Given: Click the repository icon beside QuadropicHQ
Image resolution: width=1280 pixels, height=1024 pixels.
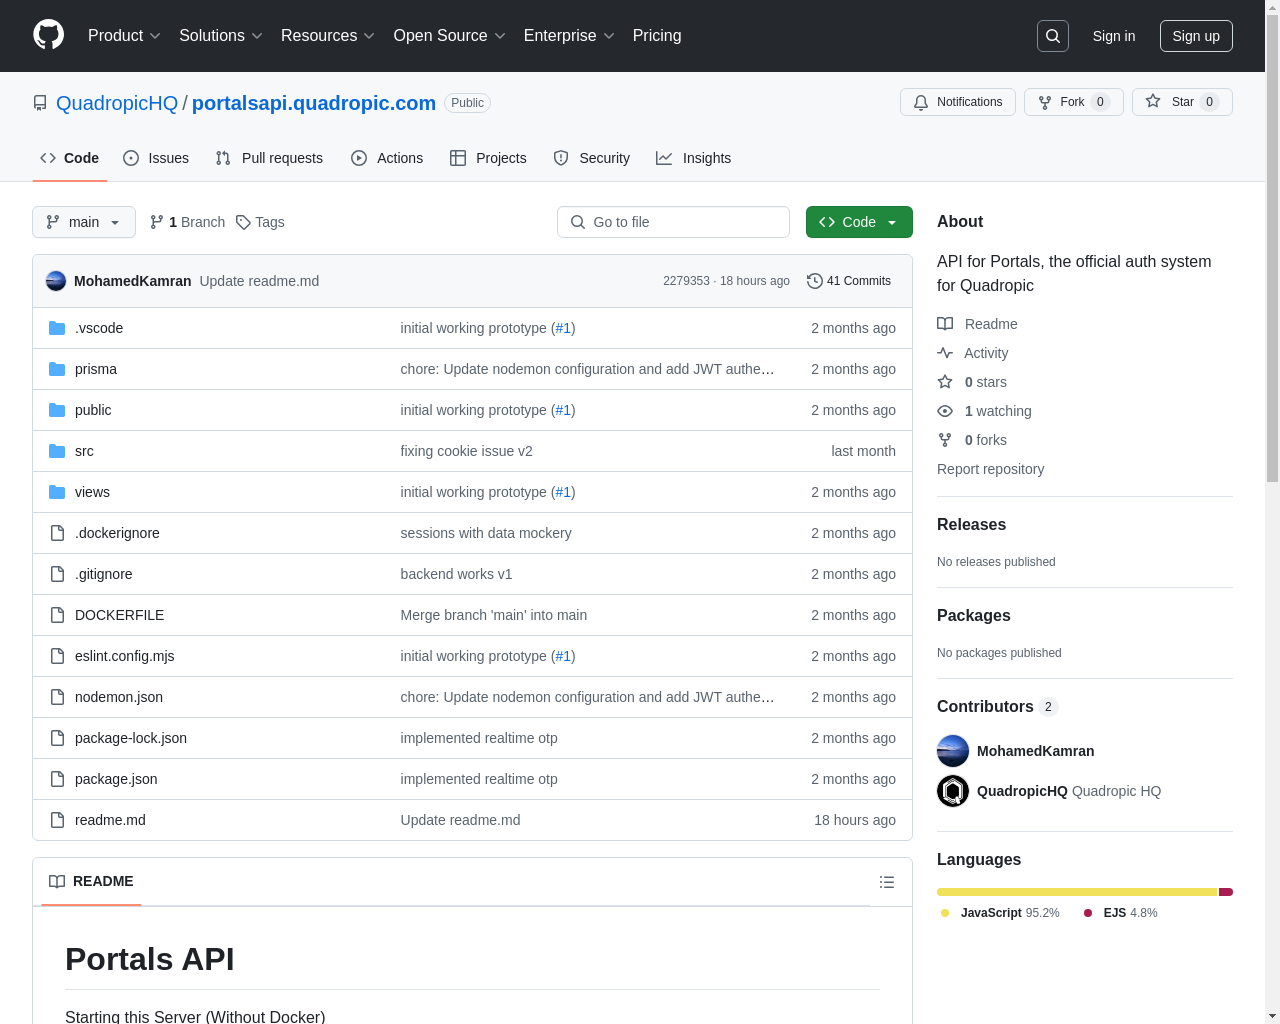Looking at the screenshot, I should [x=40, y=103].
